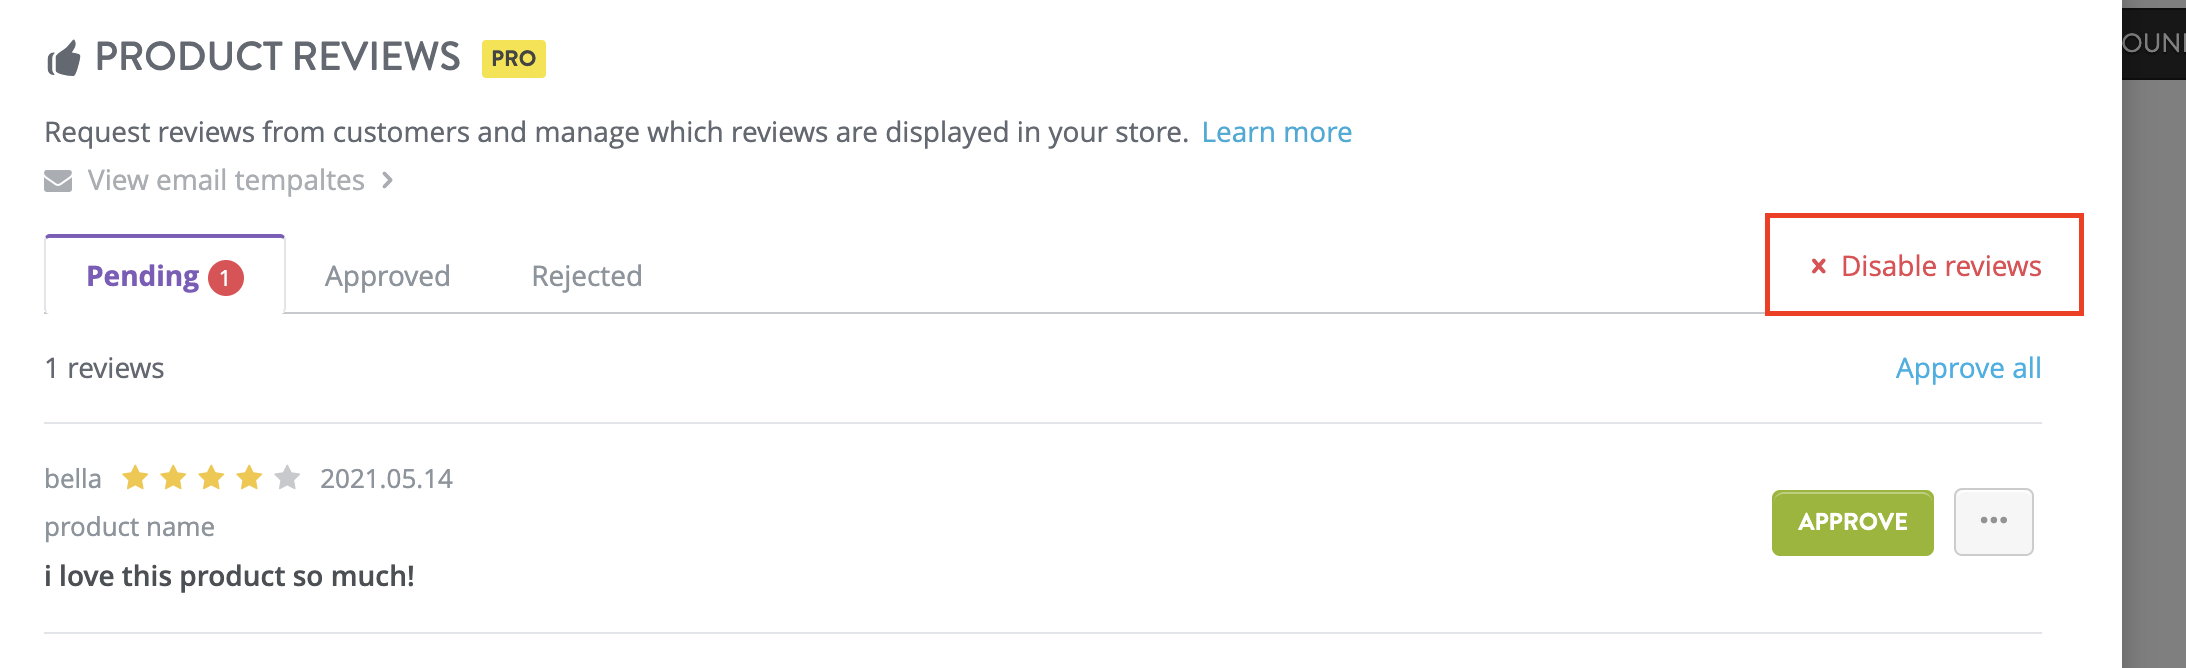Open View email tempaltes link
2186x668 pixels.
[x=226, y=180]
